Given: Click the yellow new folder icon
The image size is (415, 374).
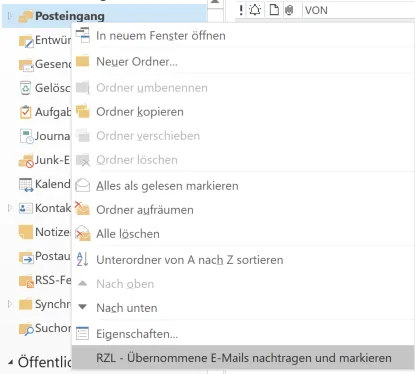Looking at the screenshot, I should pos(82,61).
